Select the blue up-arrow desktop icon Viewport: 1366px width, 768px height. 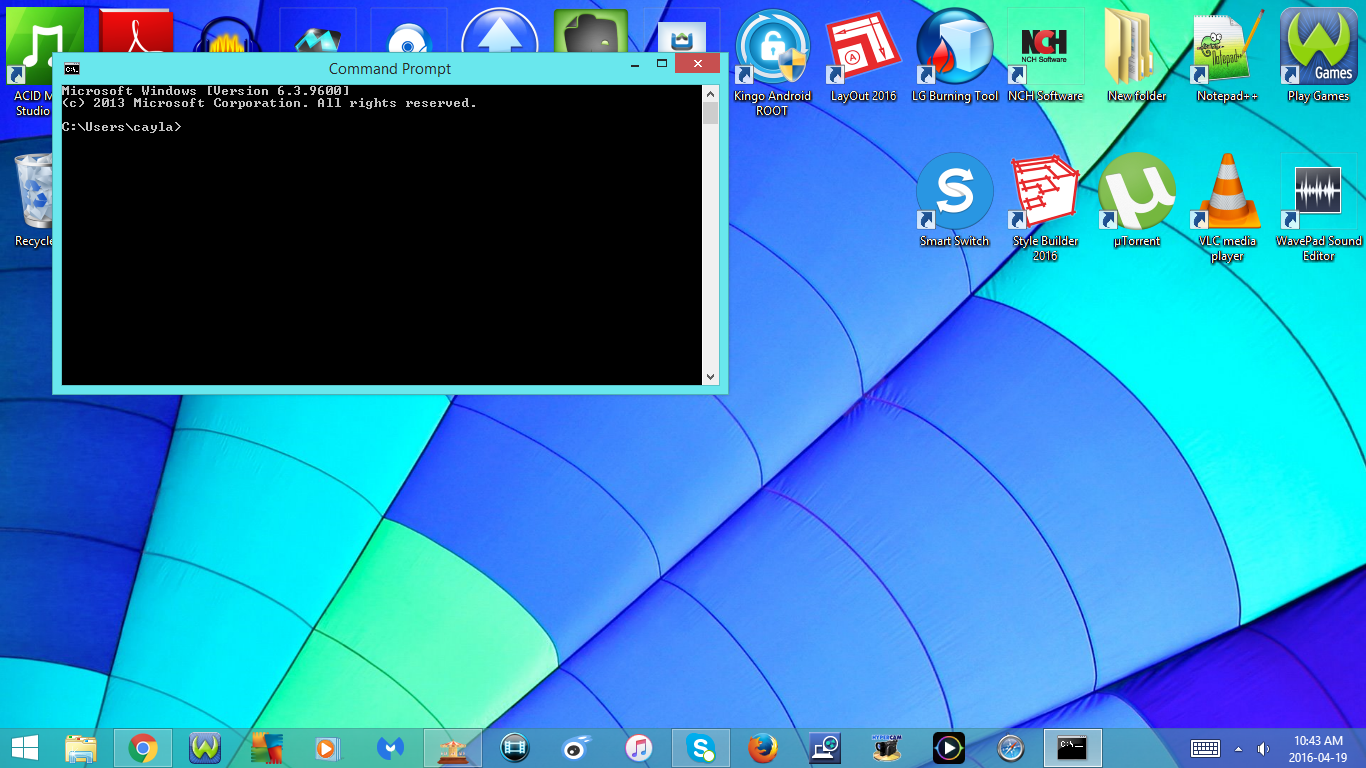(500, 30)
